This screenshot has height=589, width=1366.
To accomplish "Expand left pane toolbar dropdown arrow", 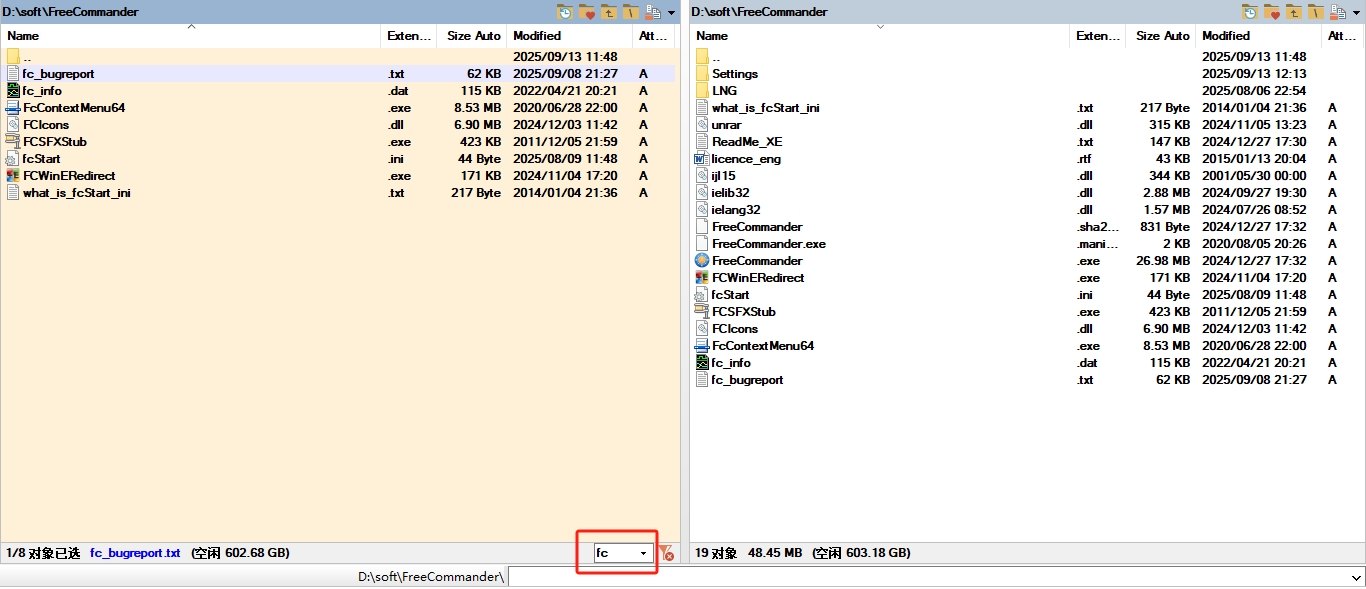I will [x=672, y=13].
